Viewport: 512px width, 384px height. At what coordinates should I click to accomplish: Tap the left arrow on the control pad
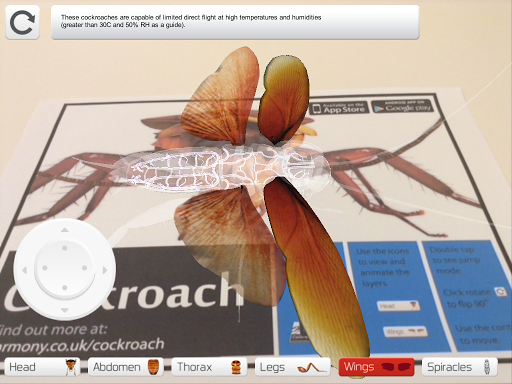(x=25, y=270)
